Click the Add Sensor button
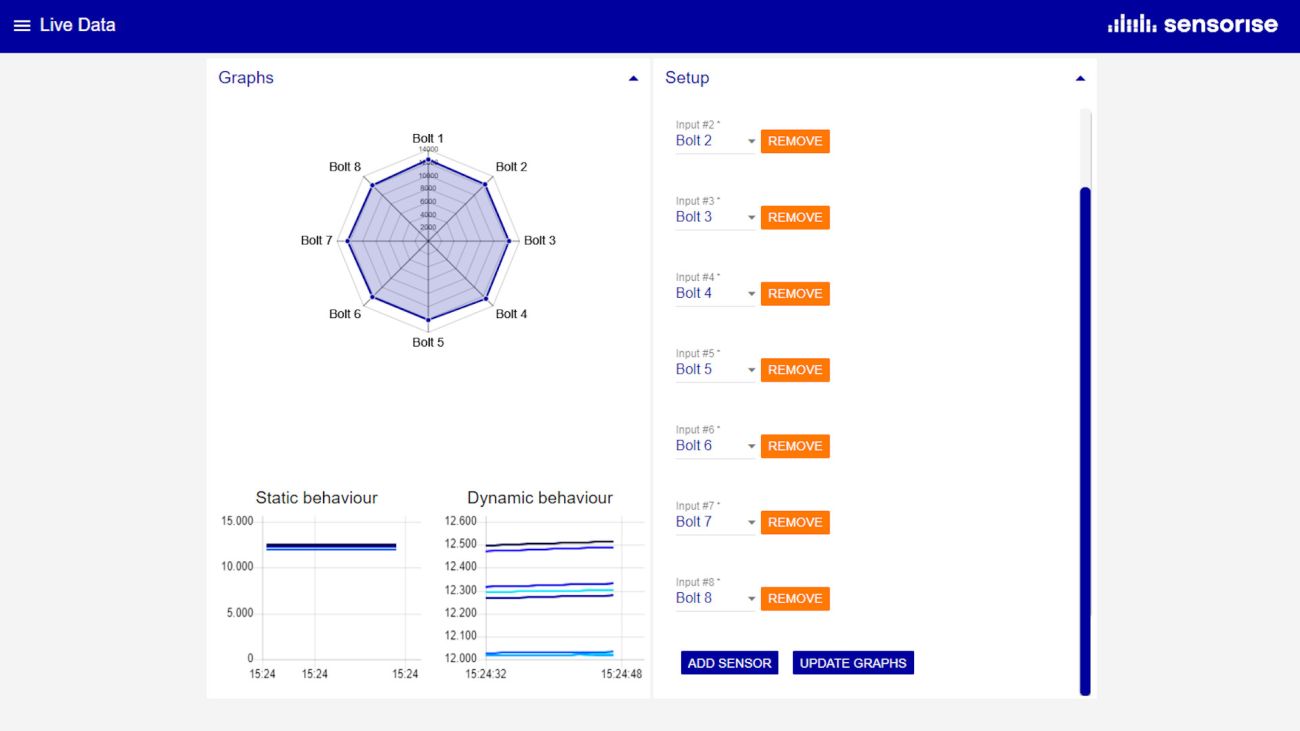The image size is (1300, 731). pos(729,663)
